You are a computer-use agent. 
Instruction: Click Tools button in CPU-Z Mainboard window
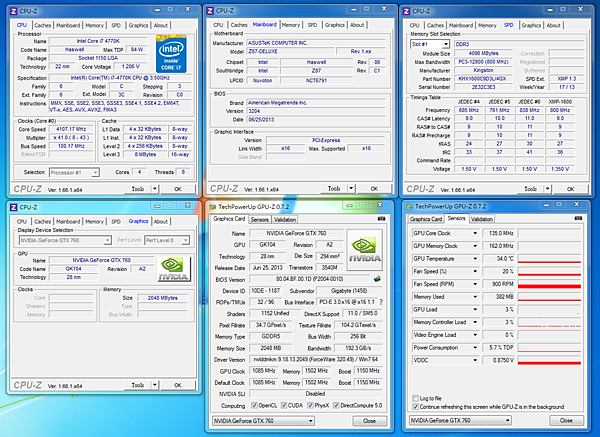pyautogui.click(x=334, y=188)
